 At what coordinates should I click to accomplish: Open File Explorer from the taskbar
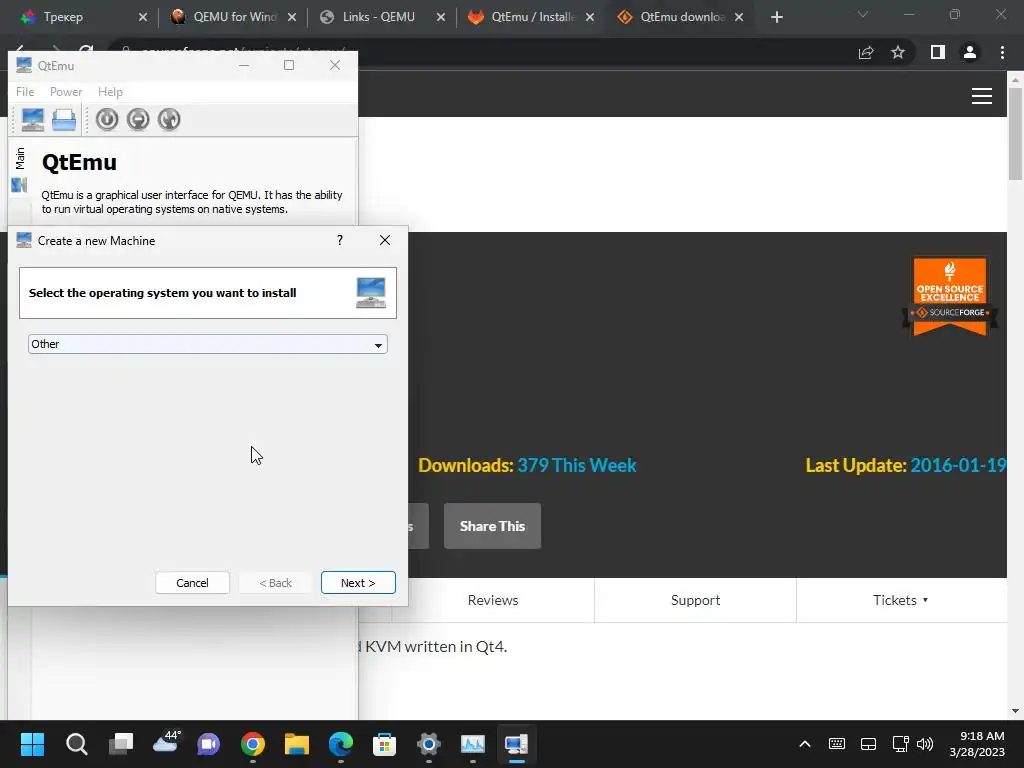[296, 744]
